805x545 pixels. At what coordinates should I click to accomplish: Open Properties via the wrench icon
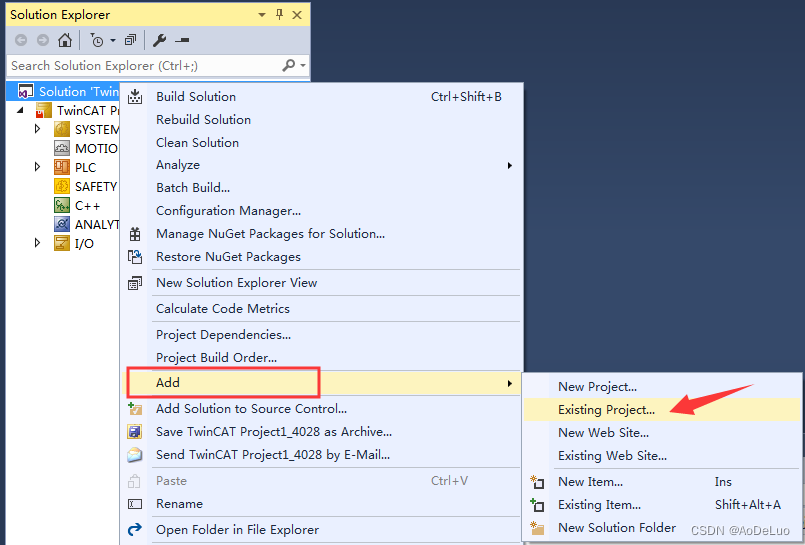160,40
